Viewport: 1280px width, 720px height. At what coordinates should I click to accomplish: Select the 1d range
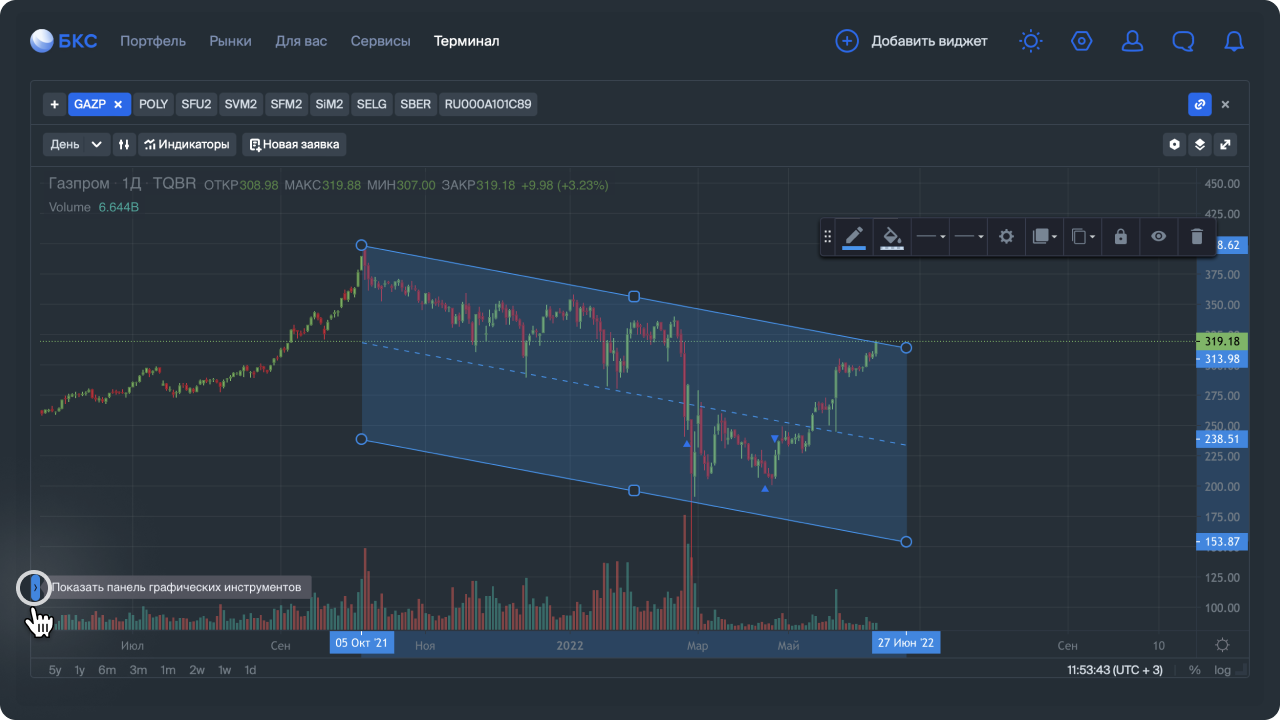pyautogui.click(x=251, y=670)
